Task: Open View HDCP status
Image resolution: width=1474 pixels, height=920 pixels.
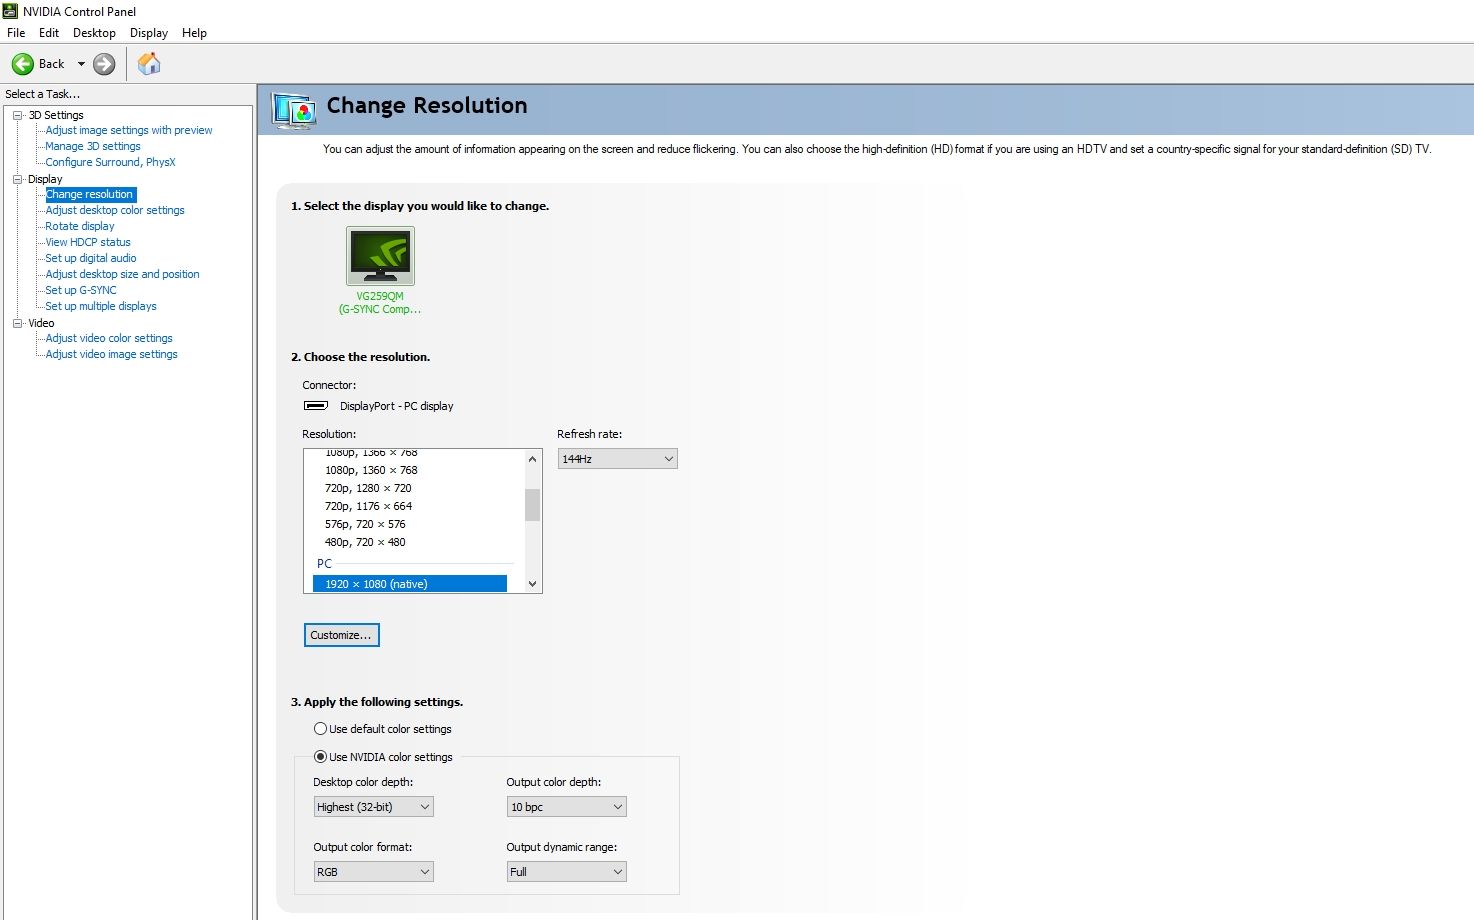Action: click(88, 242)
